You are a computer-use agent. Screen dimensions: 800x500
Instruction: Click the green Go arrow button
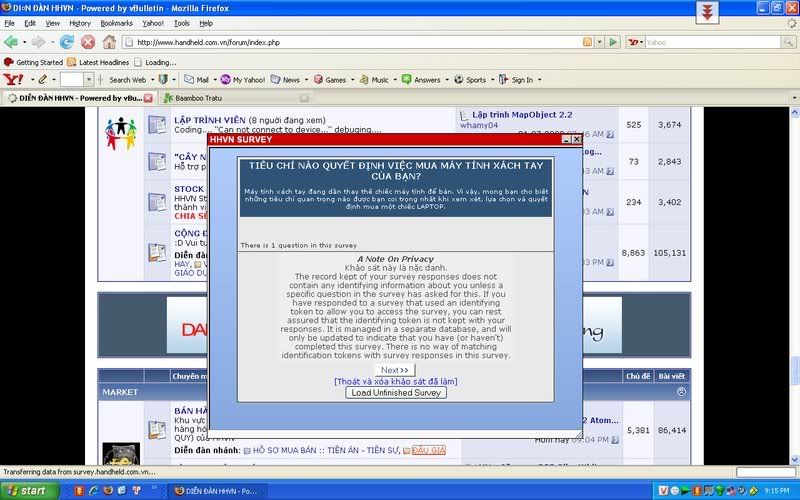coord(614,42)
